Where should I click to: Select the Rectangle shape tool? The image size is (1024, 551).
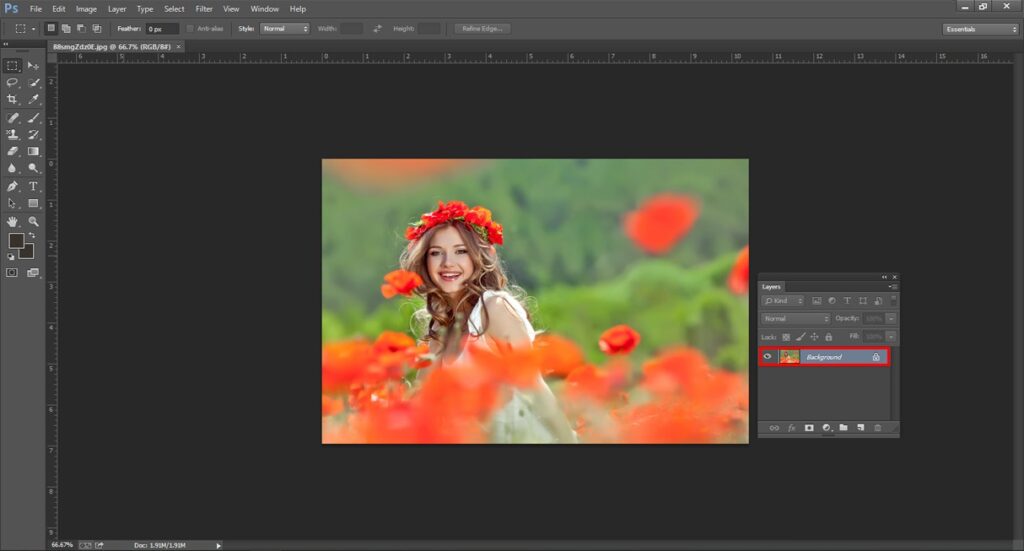[x=33, y=204]
